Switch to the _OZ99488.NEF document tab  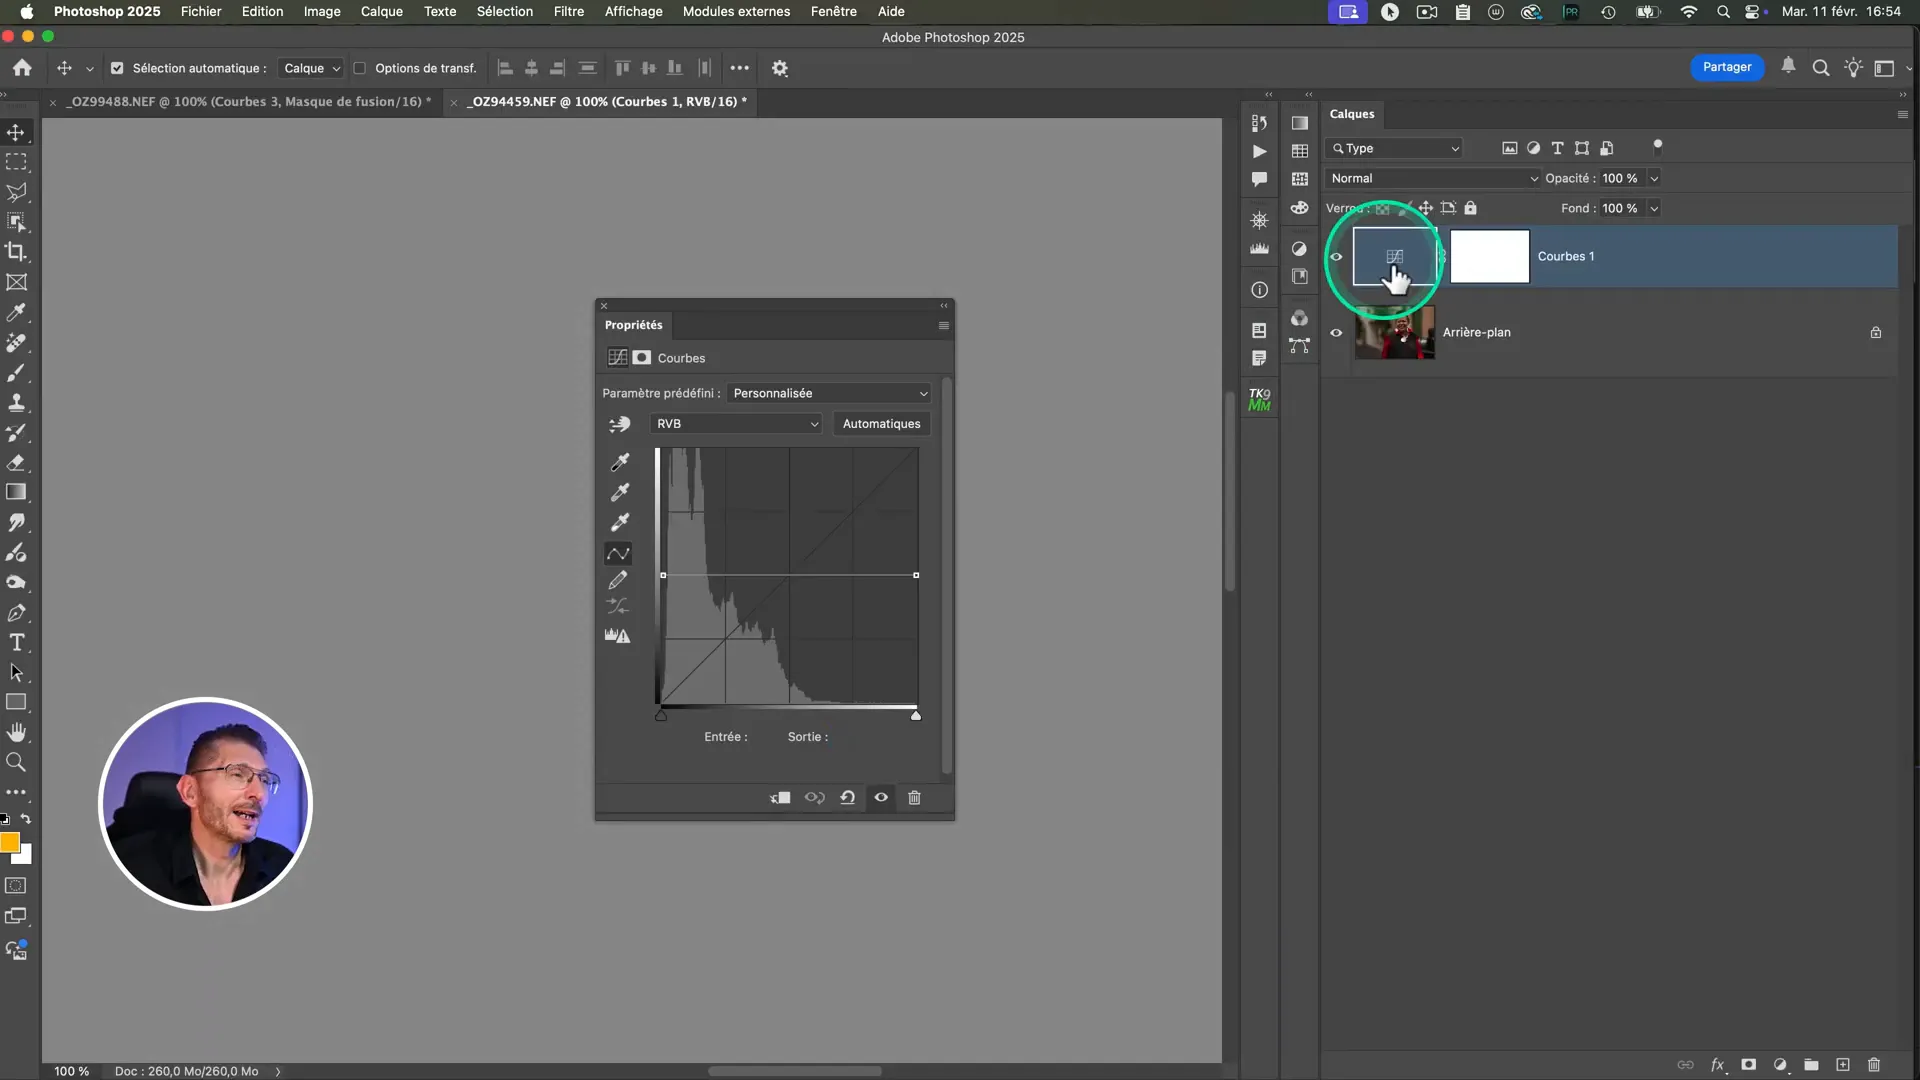click(x=249, y=101)
